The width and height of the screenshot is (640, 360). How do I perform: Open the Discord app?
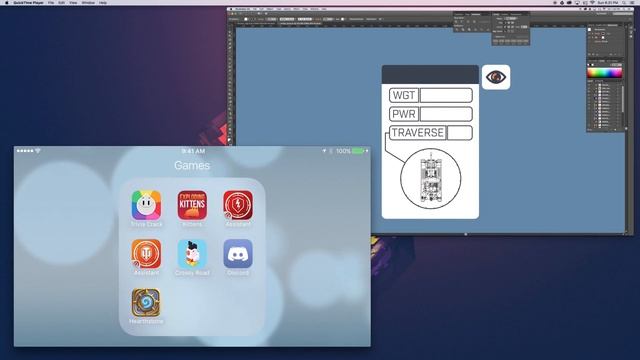tap(238, 254)
